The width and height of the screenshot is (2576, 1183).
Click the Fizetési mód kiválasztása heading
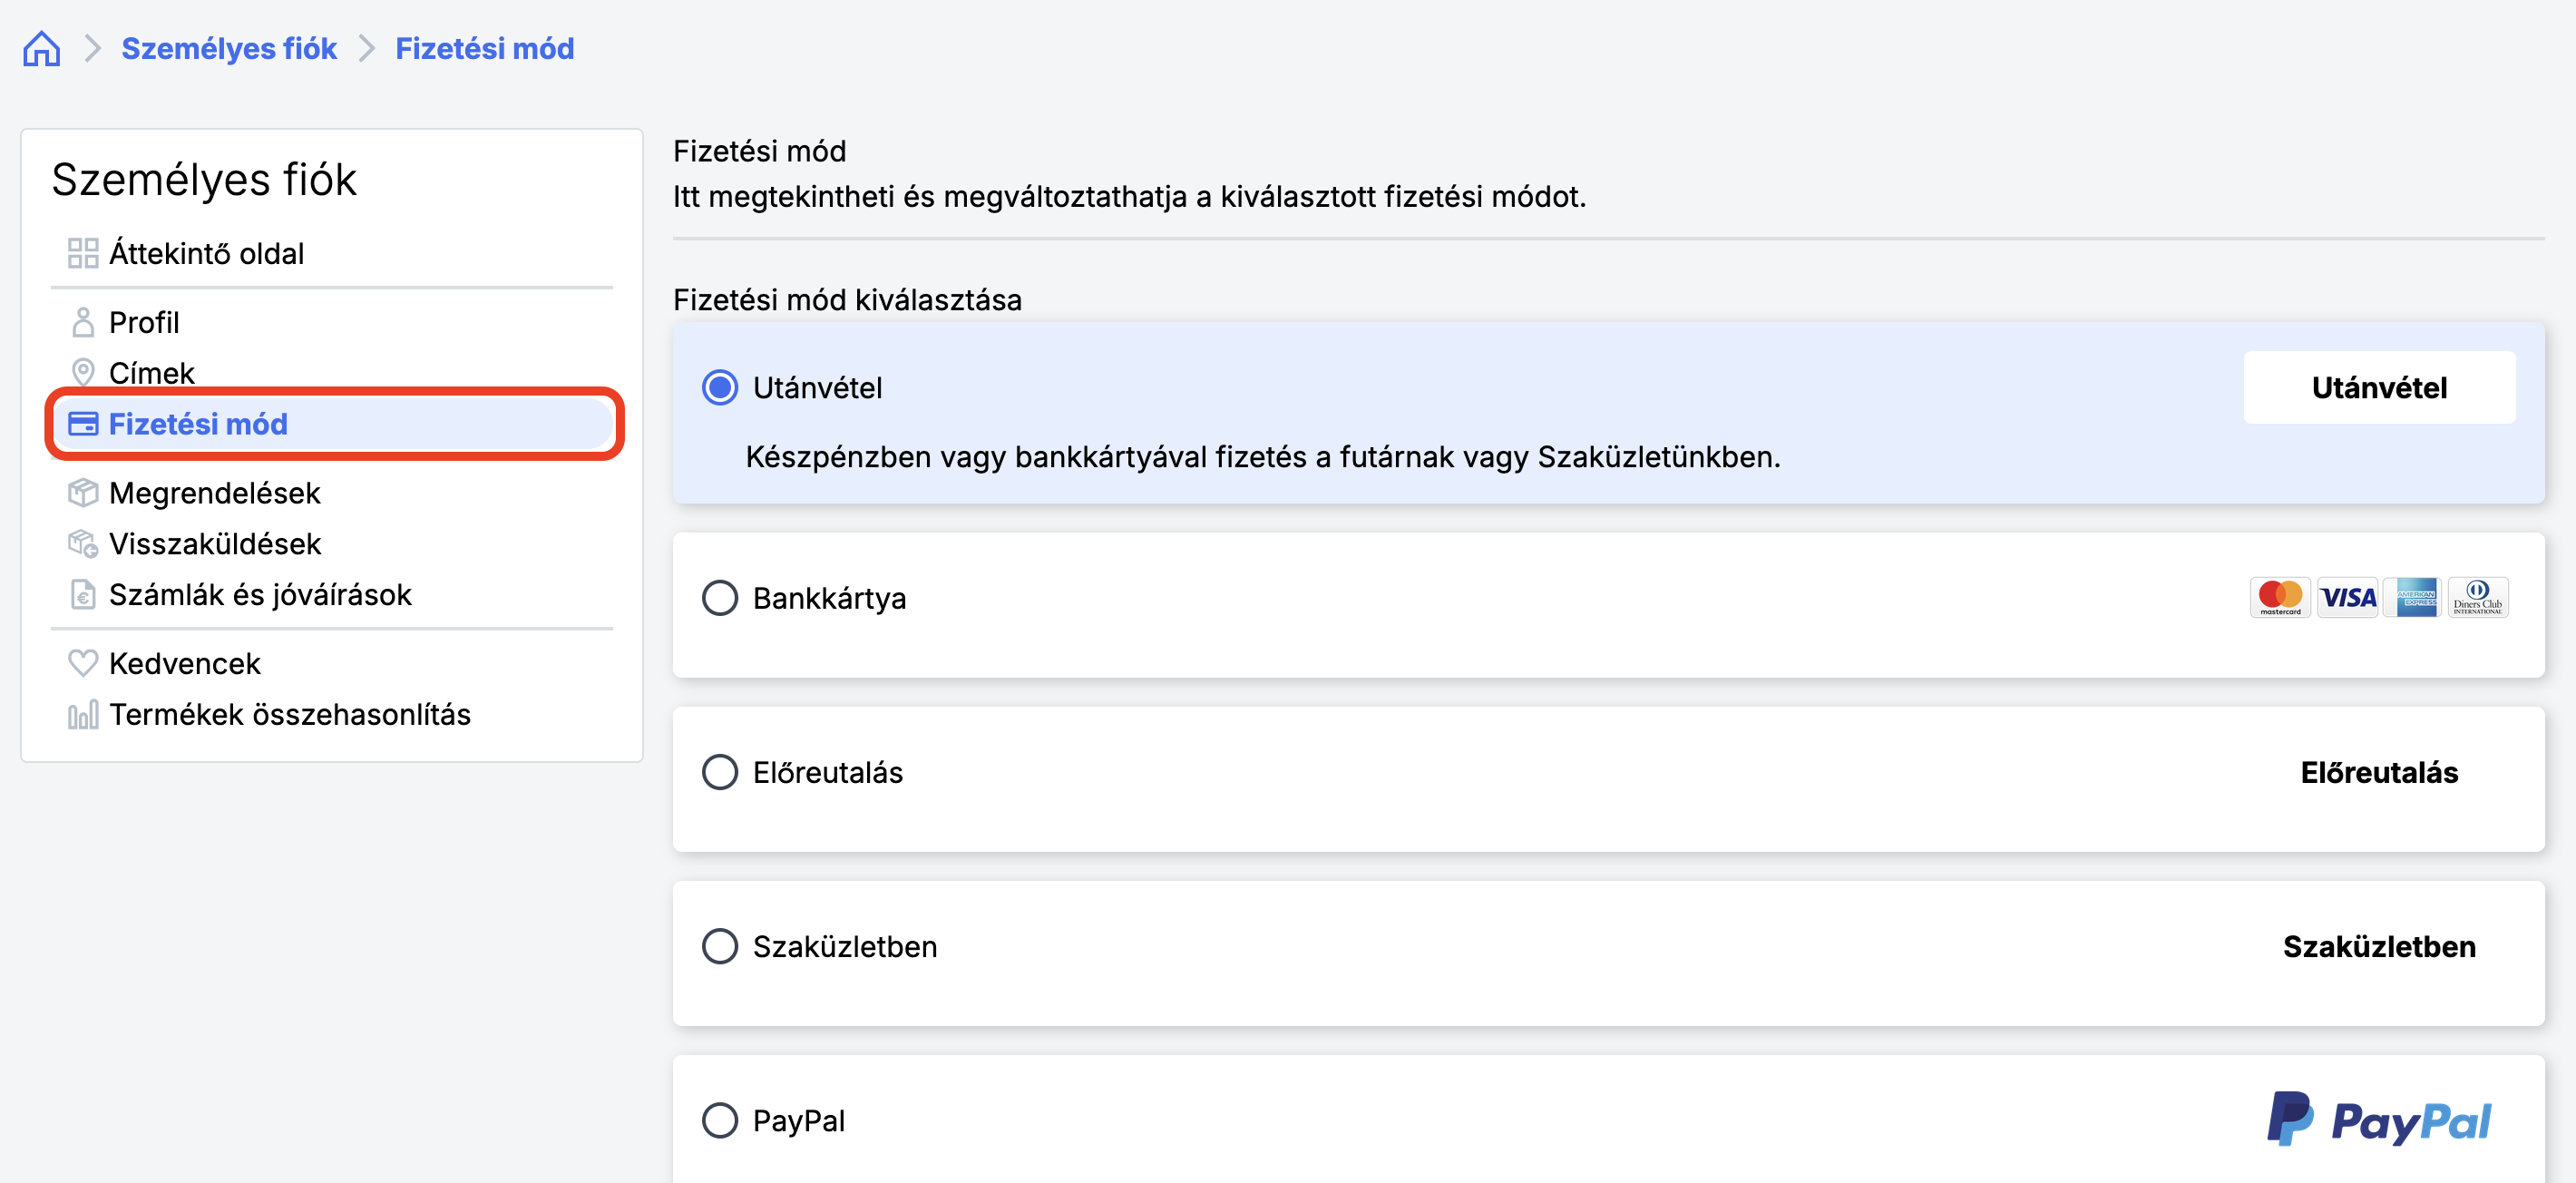[847, 300]
